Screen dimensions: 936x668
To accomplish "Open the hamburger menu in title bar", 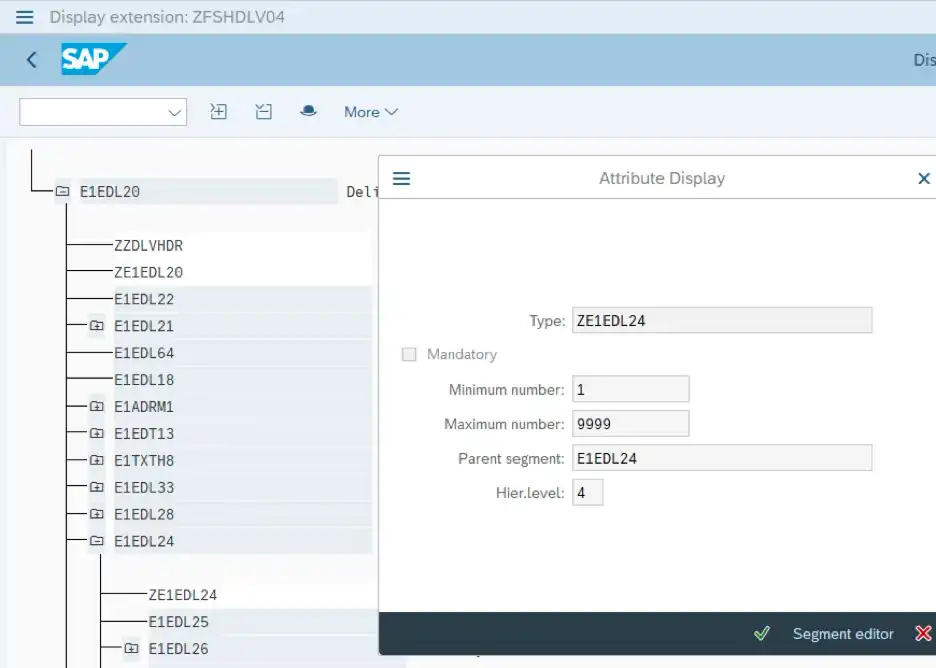I will pyautogui.click(x=25, y=17).
